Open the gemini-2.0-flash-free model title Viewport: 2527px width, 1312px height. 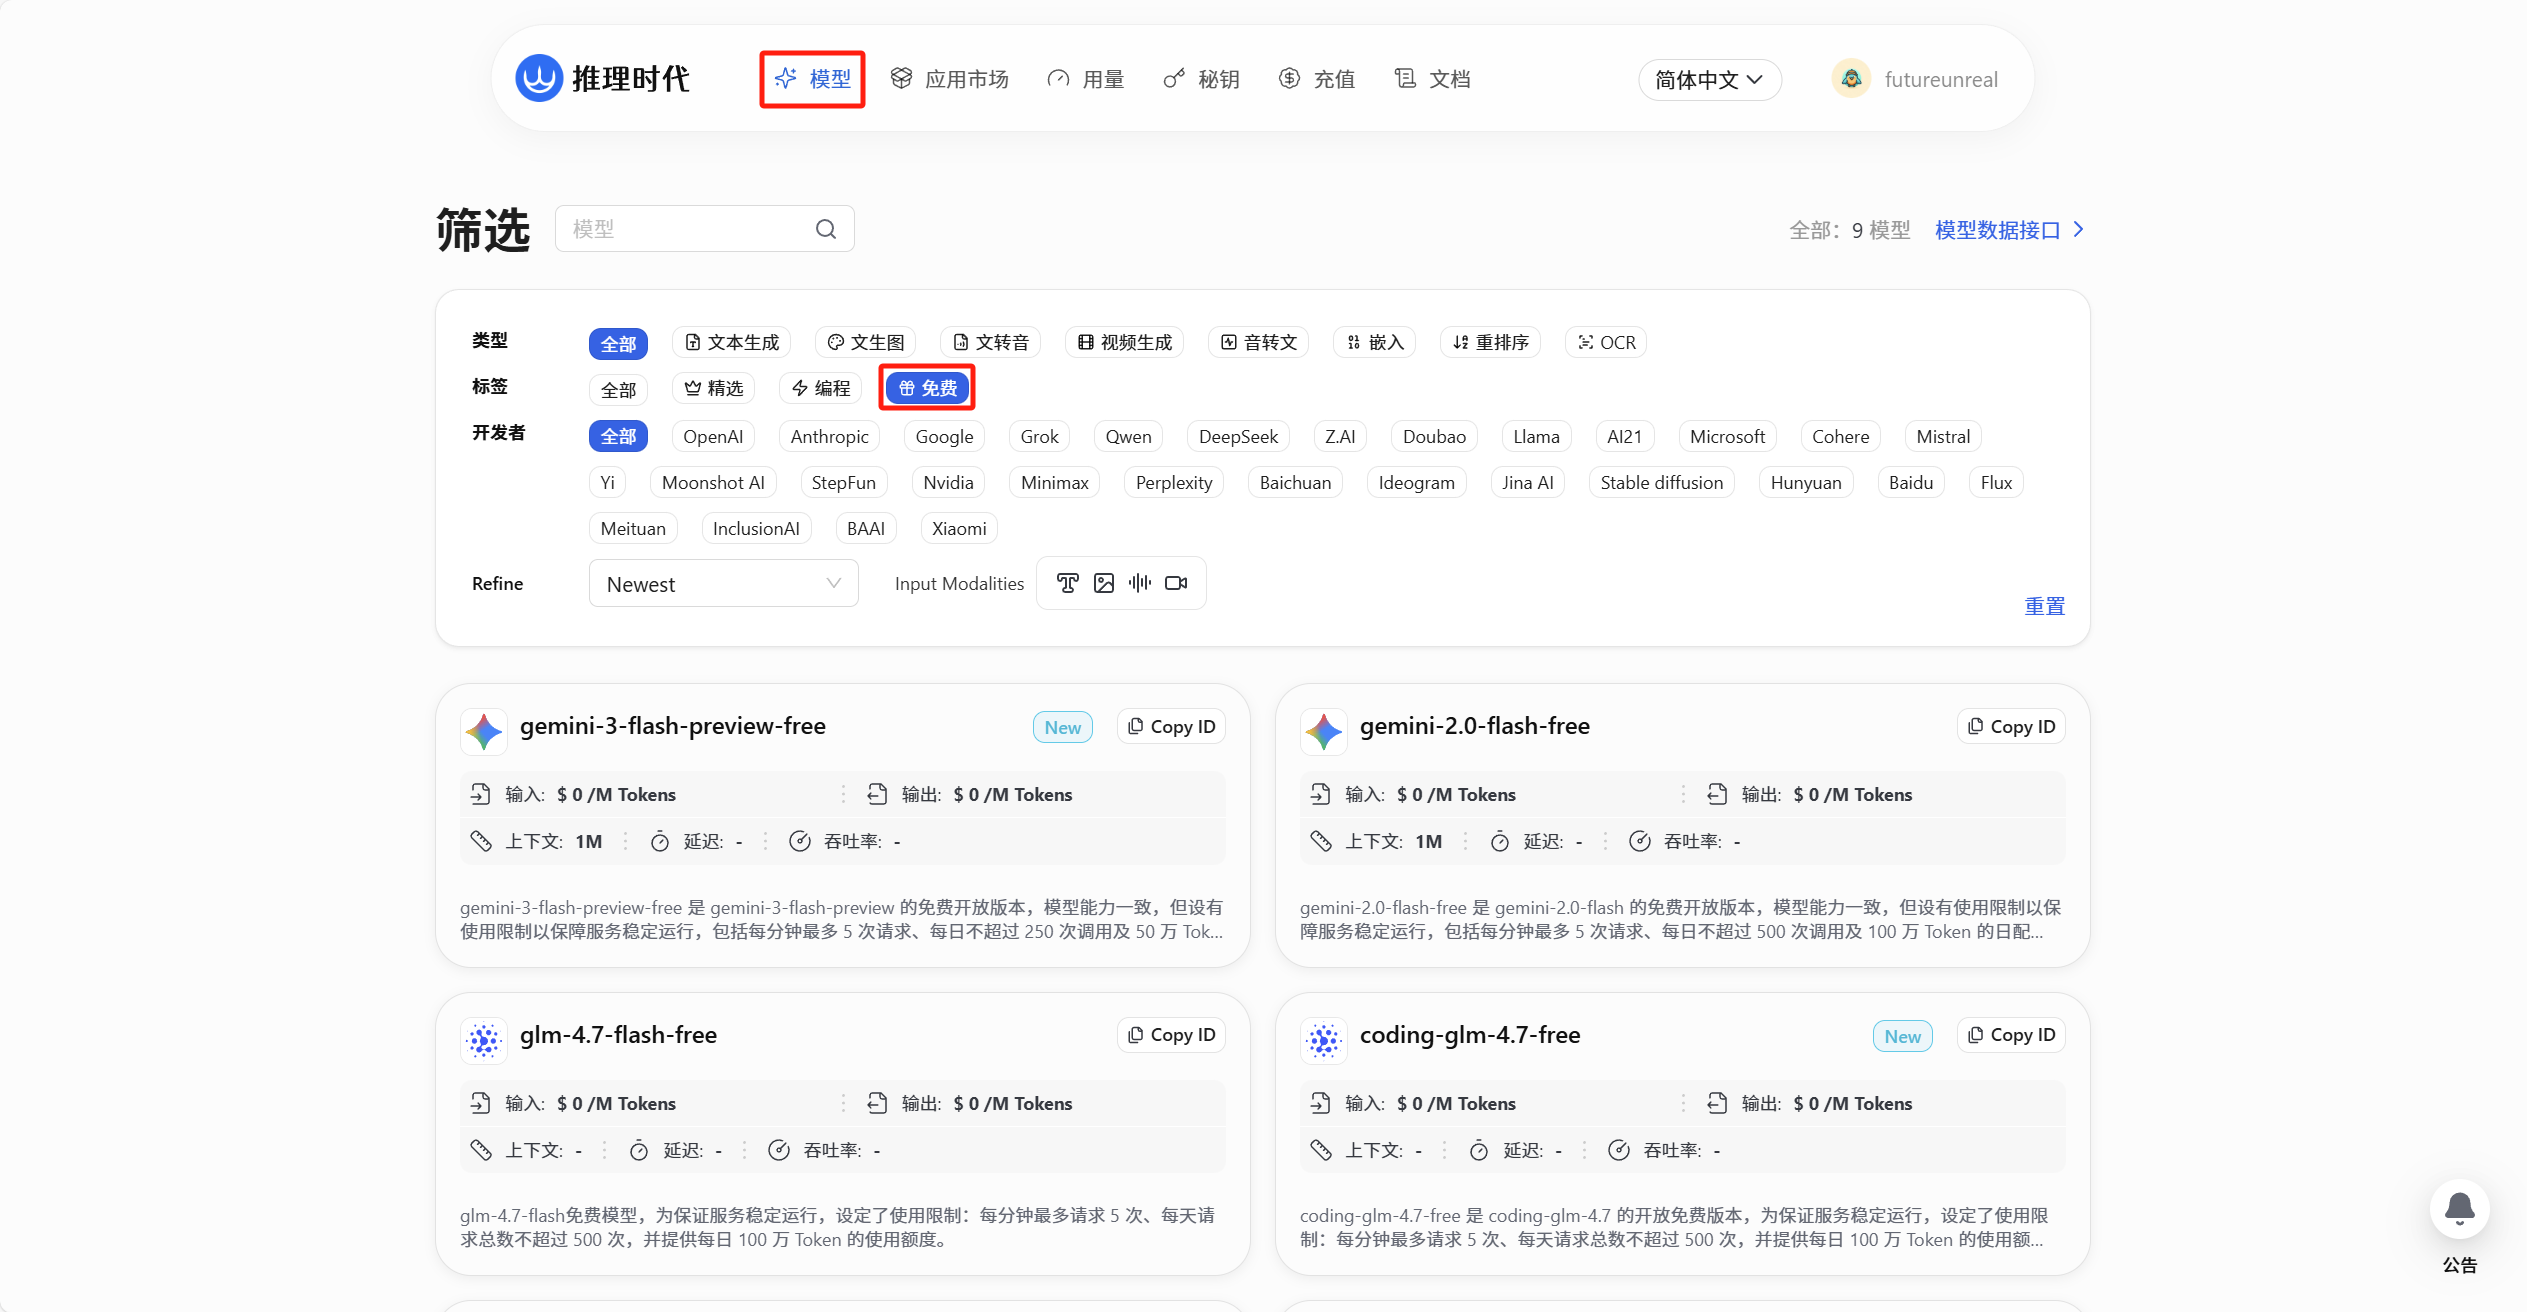tap(1475, 726)
